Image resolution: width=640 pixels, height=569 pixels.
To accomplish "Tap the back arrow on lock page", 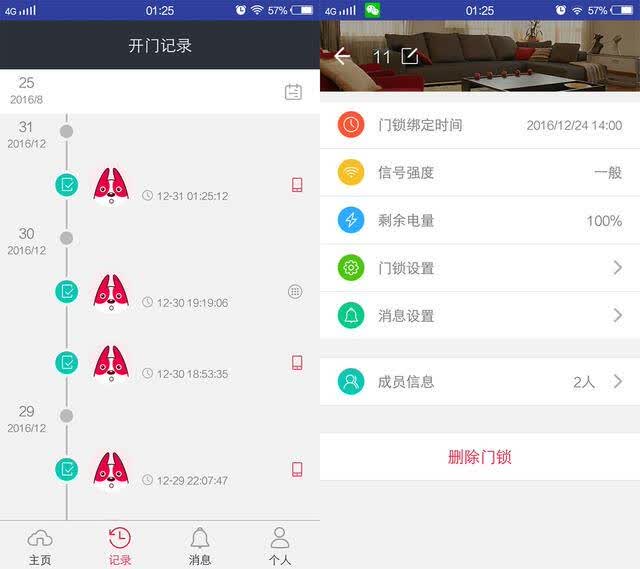I will [x=342, y=56].
